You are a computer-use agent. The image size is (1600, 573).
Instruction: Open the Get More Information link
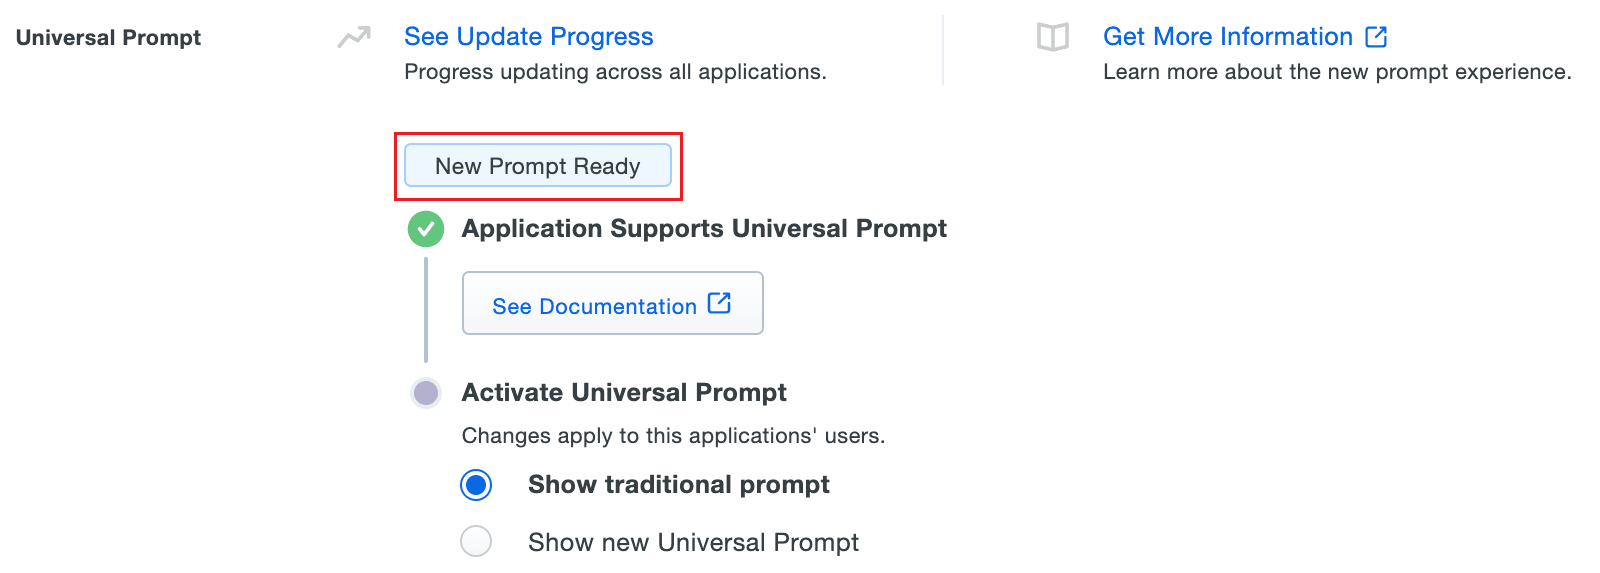tap(1227, 37)
